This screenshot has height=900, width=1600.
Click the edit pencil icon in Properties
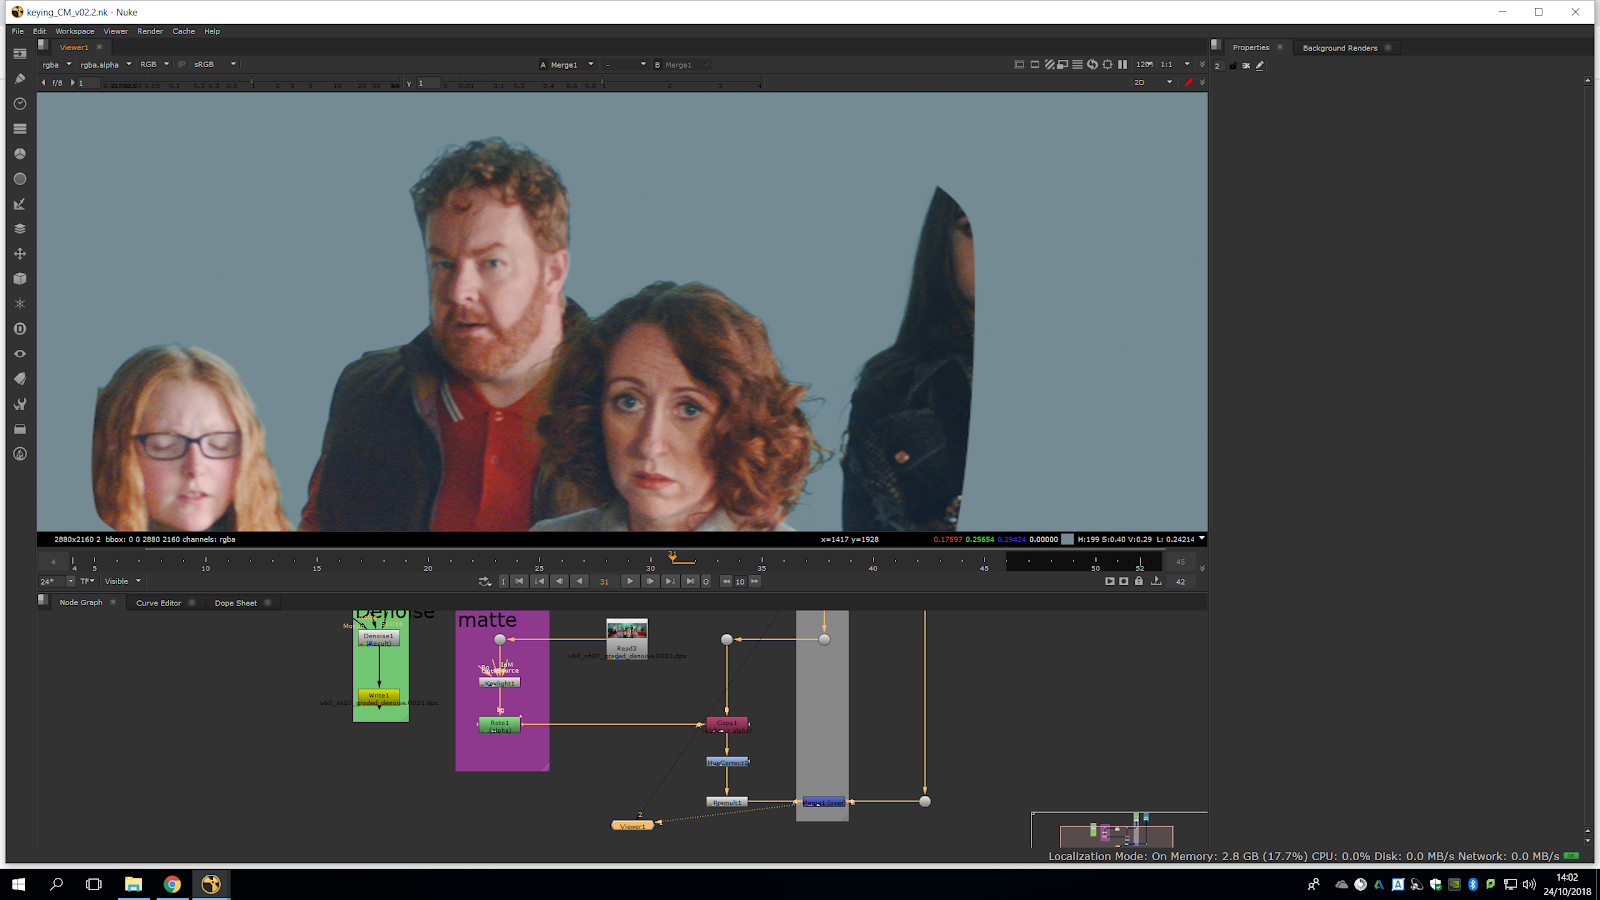coord(1260,66)
